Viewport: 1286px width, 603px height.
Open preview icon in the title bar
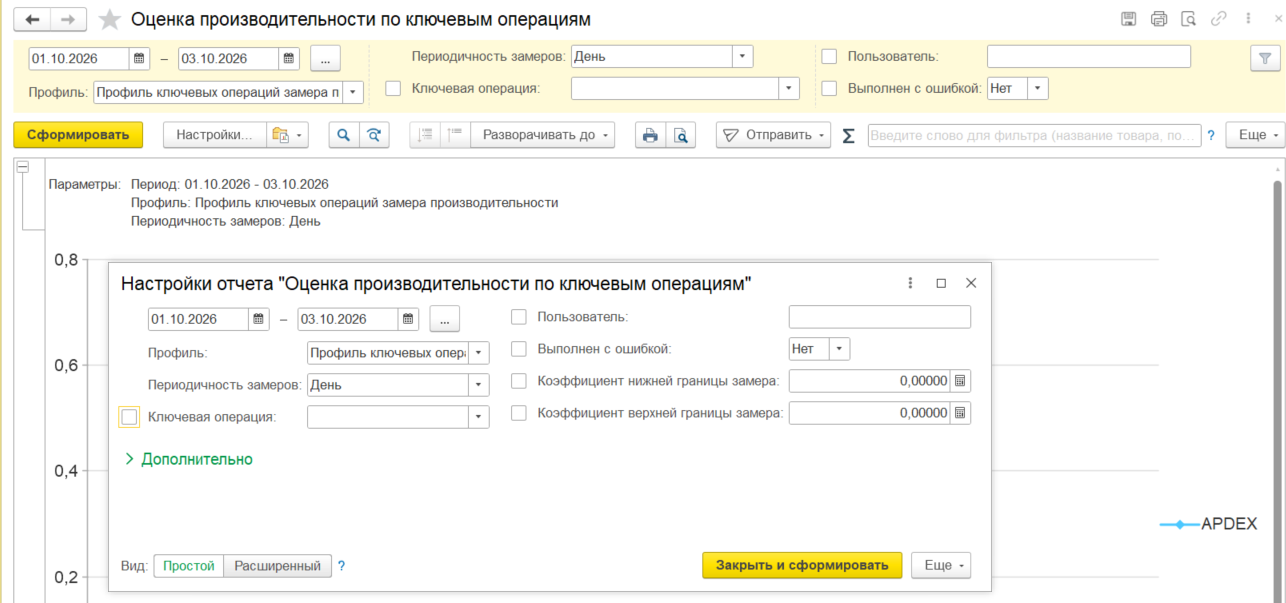pyautogui.click(x=1188, y=19)
